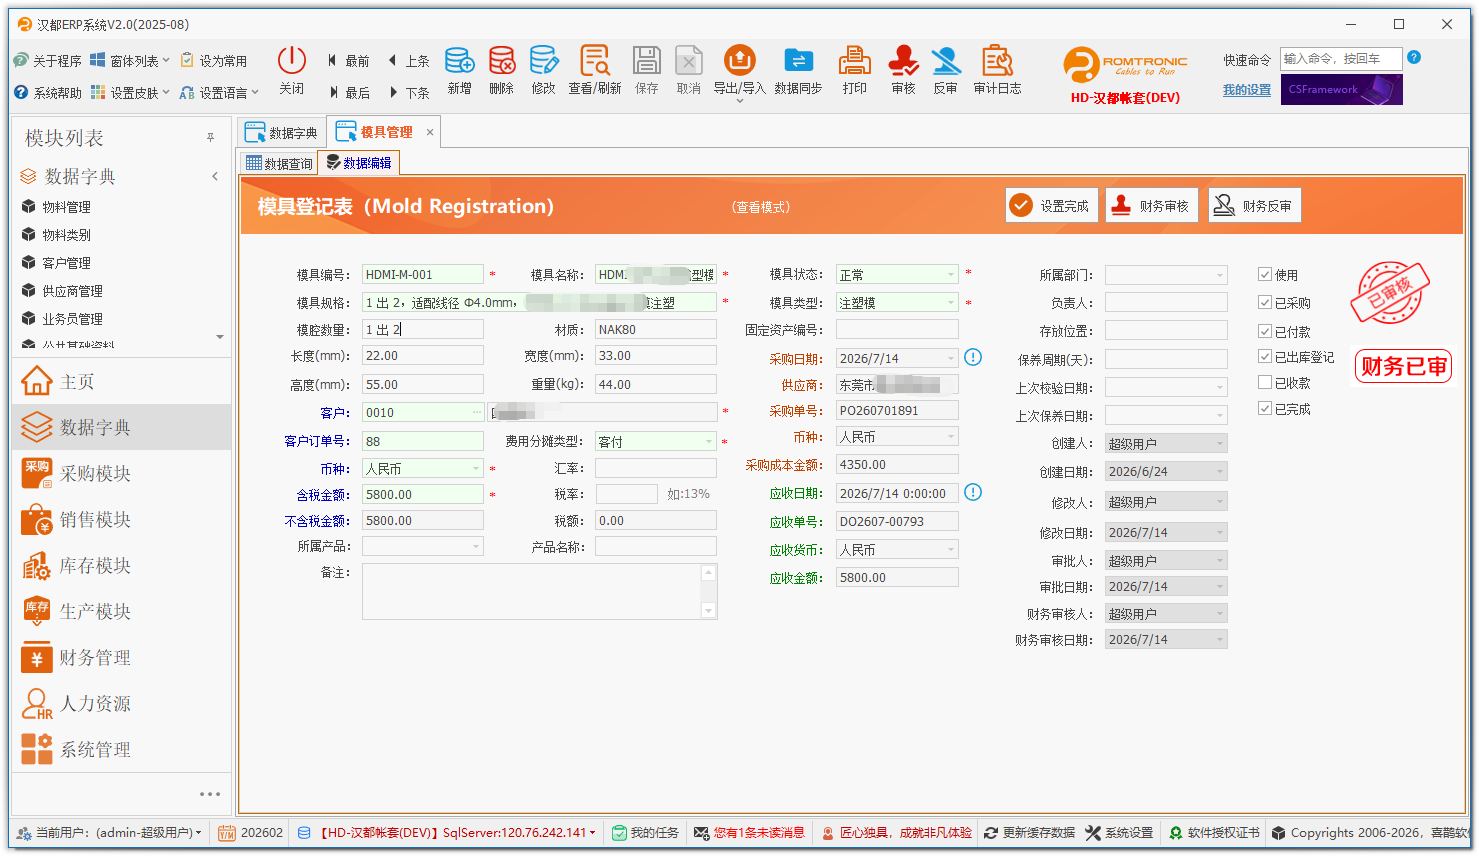Image resolution: width=1479 pixels, height=856 pixels.
Task: Open 采购模块 in the sidebar
Action: [121, 473]
